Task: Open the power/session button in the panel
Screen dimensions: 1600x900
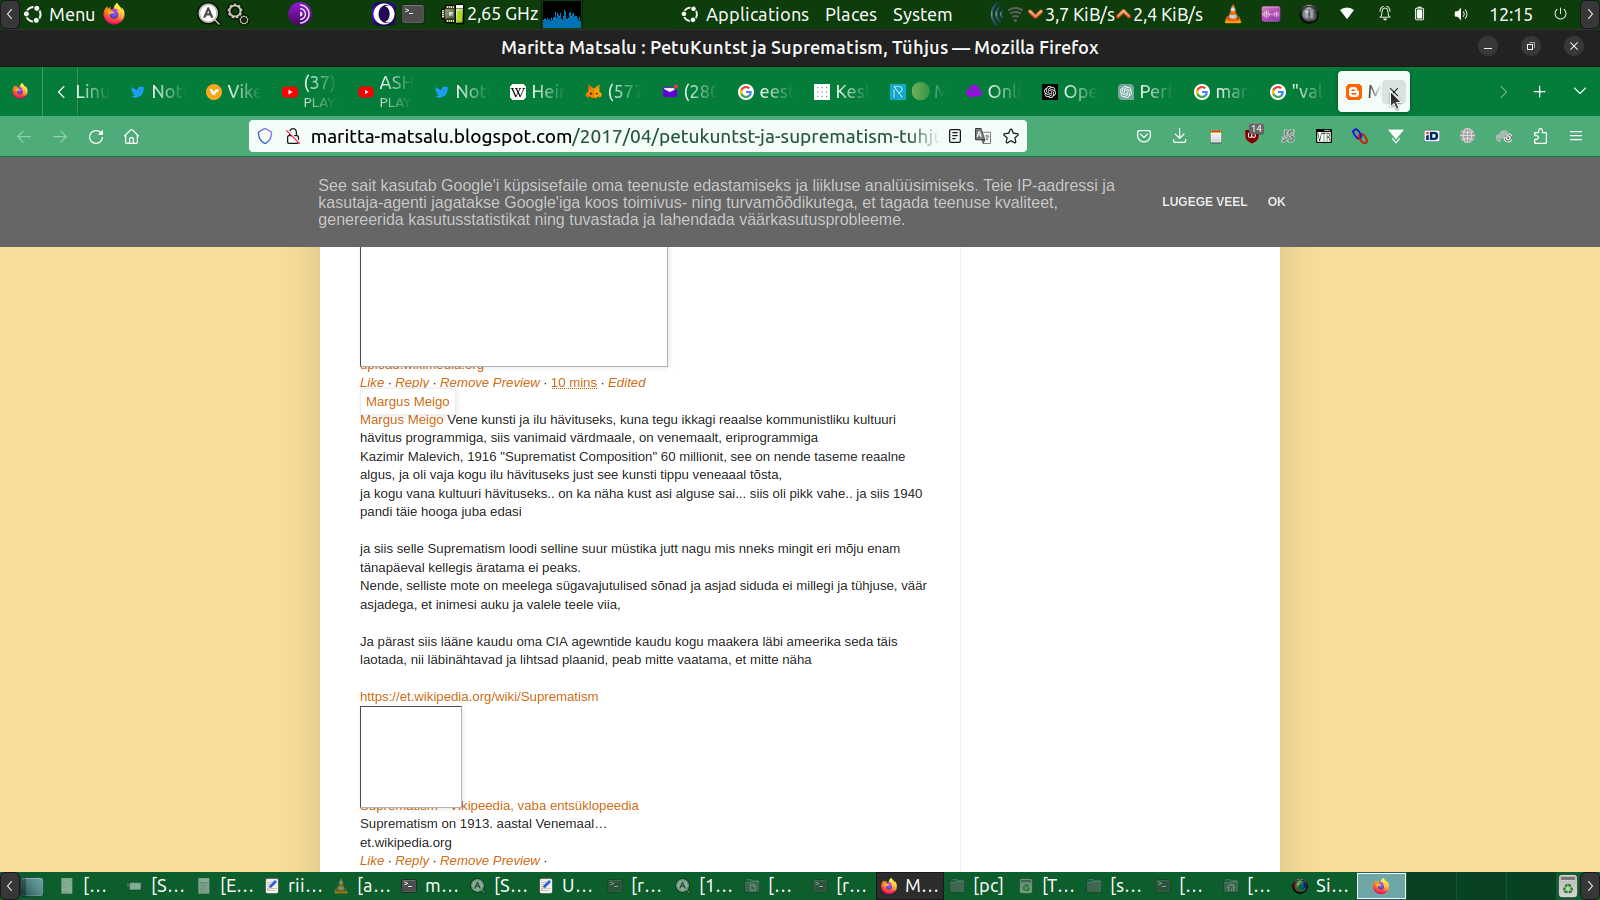Action: (1560, 14)
